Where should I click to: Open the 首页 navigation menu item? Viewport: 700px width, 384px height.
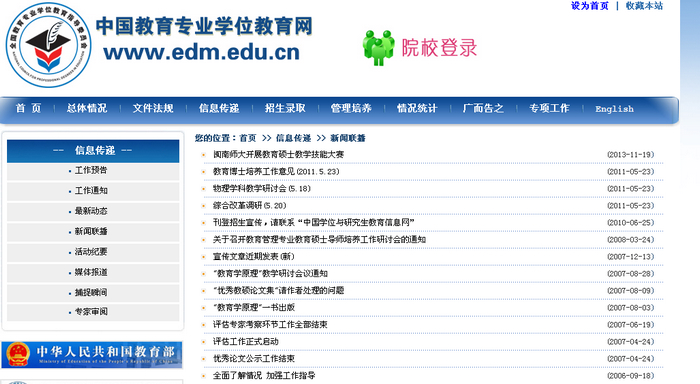coord(29,108)
